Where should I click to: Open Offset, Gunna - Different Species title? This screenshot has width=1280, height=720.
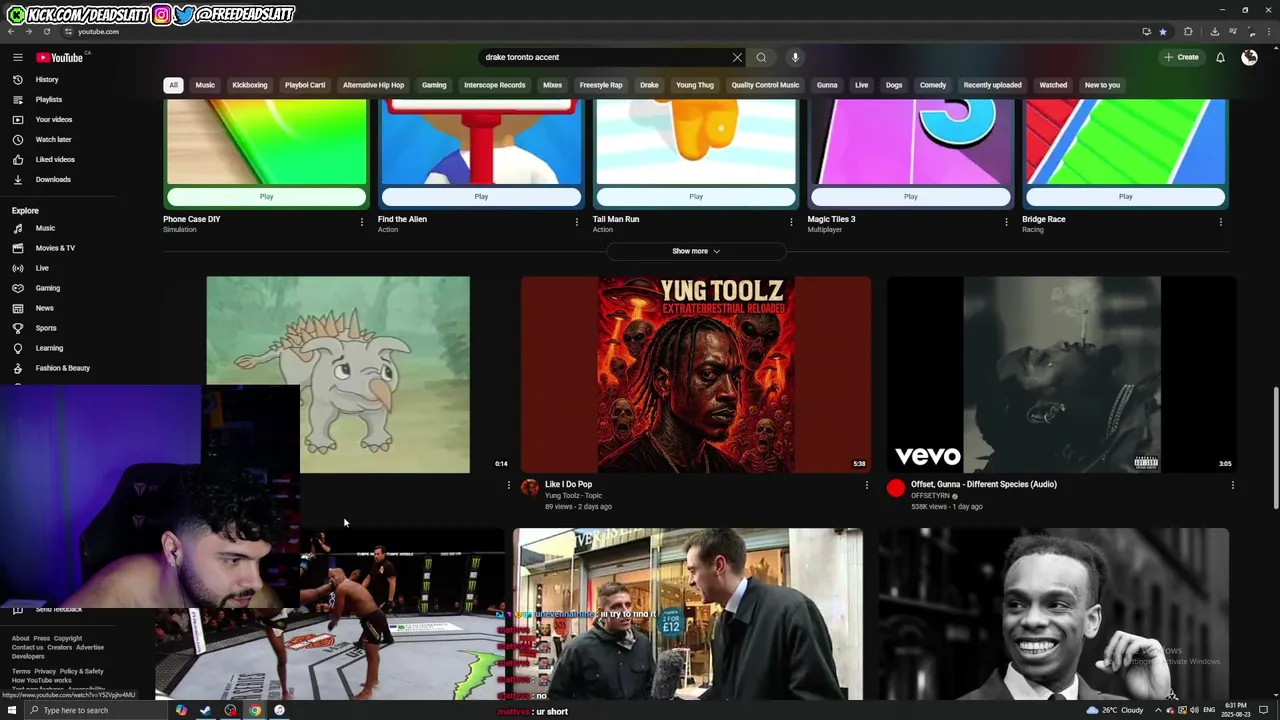coord(983,484)
